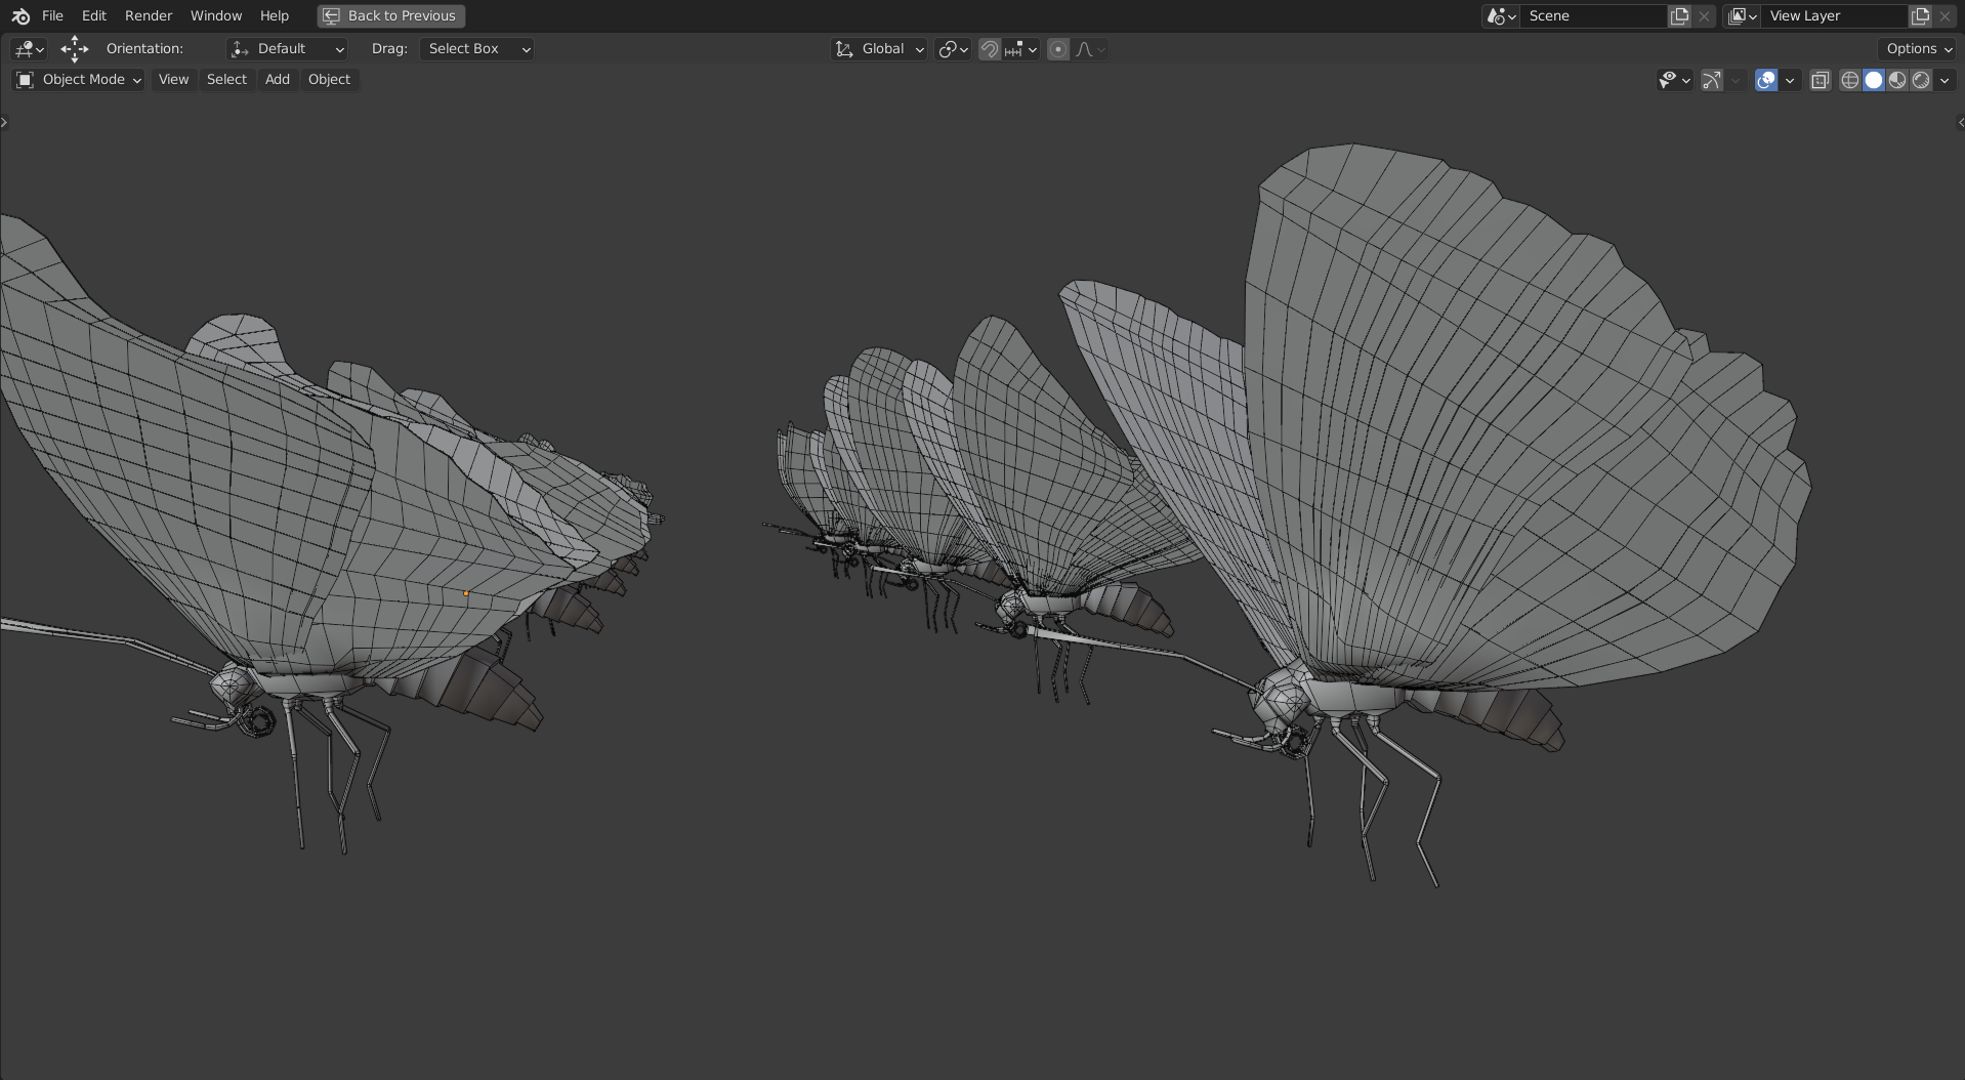Open the Render menu
This screenshot has width=1965, height=1080.
coord(148,16)
